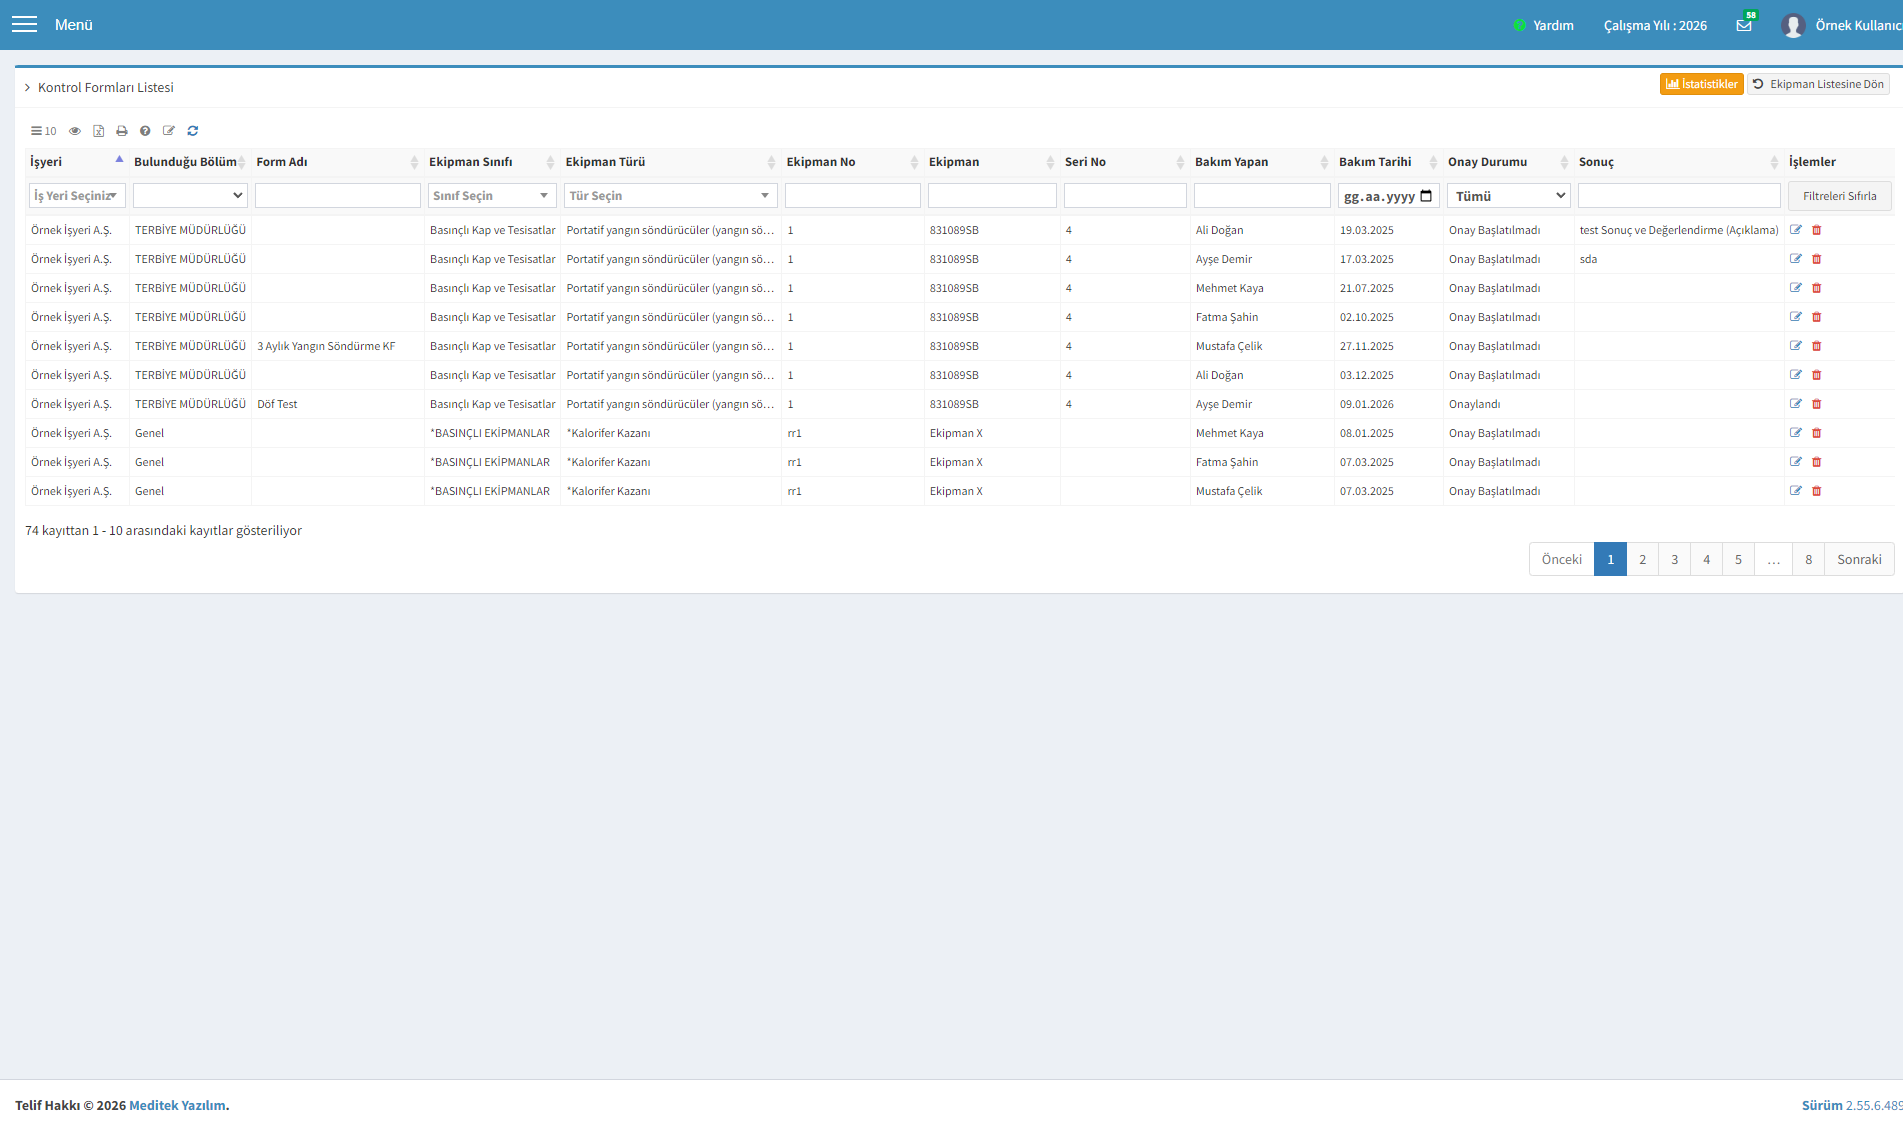Open the Bakım Tarihi date picker calendar
Screen dimensions: 1903x1130
coord(1426,196)
